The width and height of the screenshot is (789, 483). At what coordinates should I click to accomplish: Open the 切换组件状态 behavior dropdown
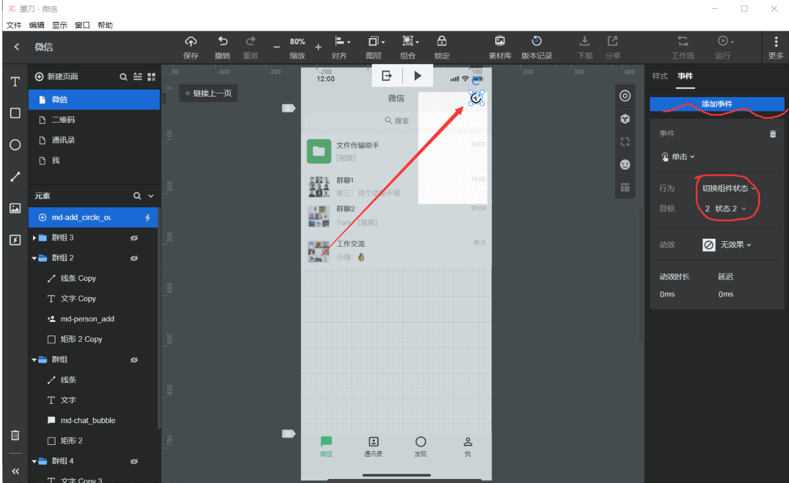coord(729,188)
